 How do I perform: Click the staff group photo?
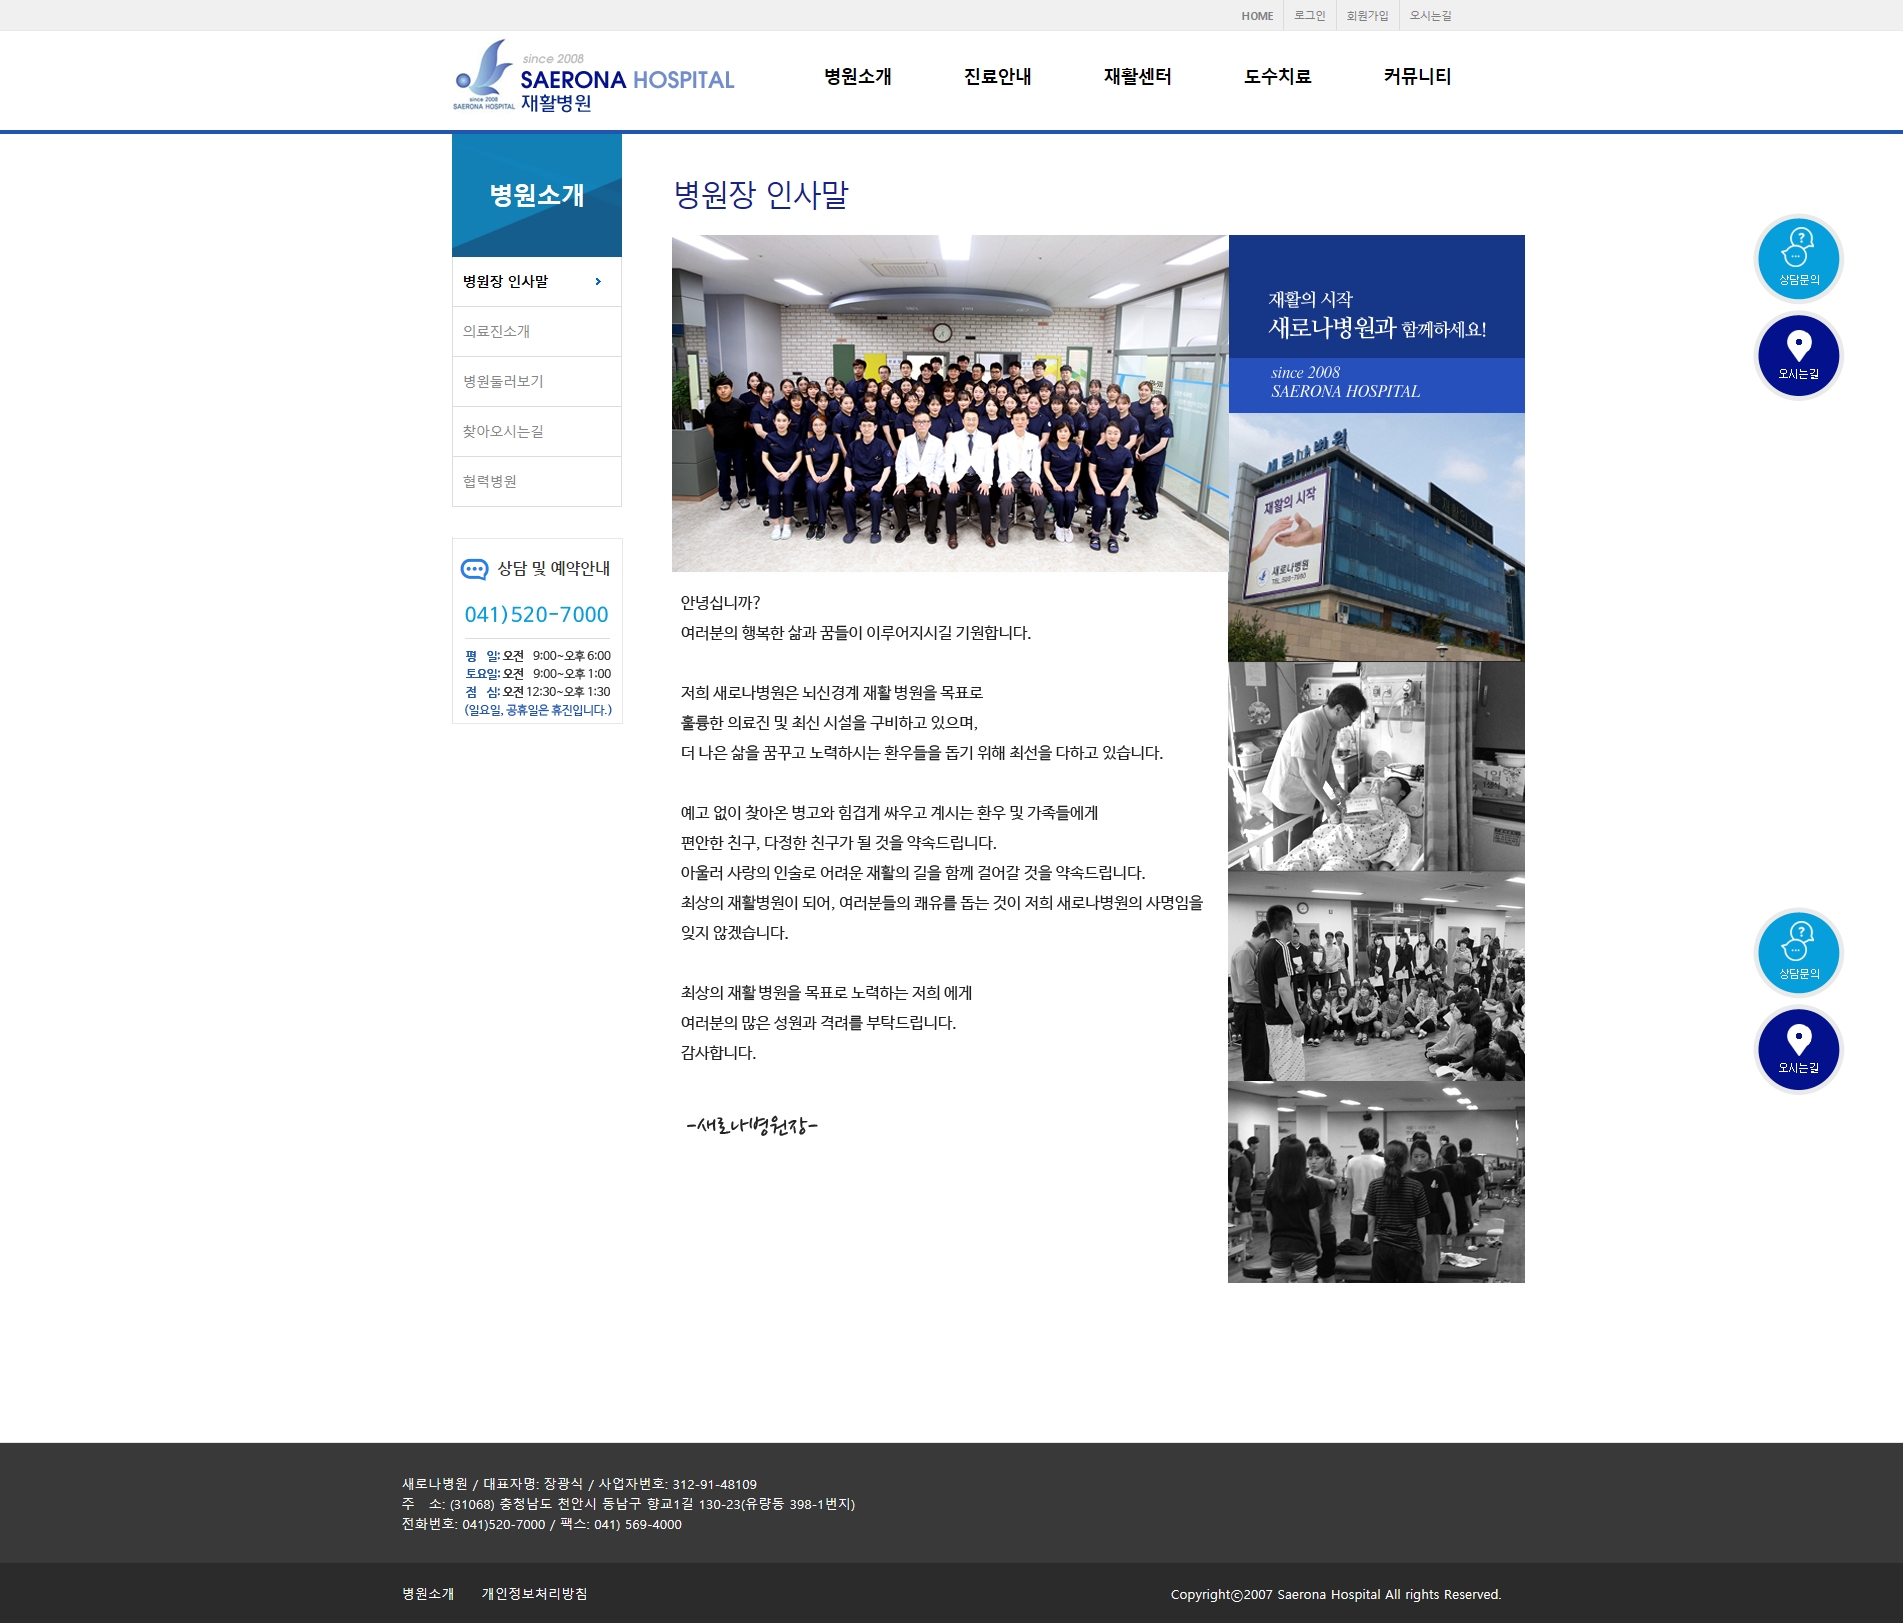click(950, 403)
